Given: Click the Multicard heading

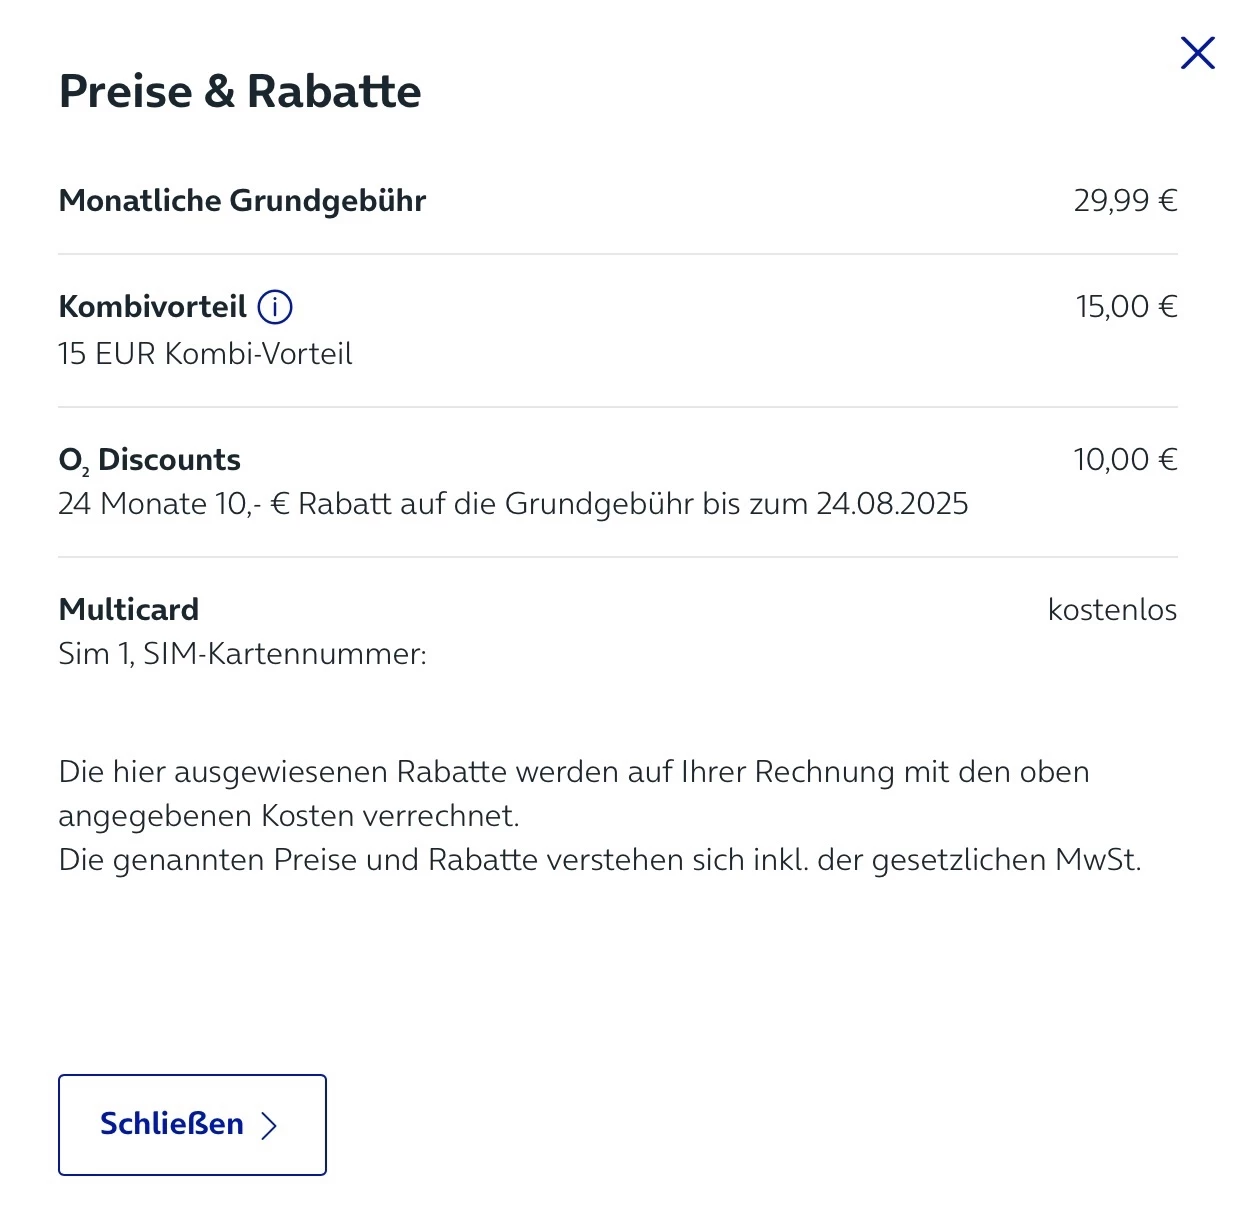Looking at the screenshot, I should click(x=129, y=610).
